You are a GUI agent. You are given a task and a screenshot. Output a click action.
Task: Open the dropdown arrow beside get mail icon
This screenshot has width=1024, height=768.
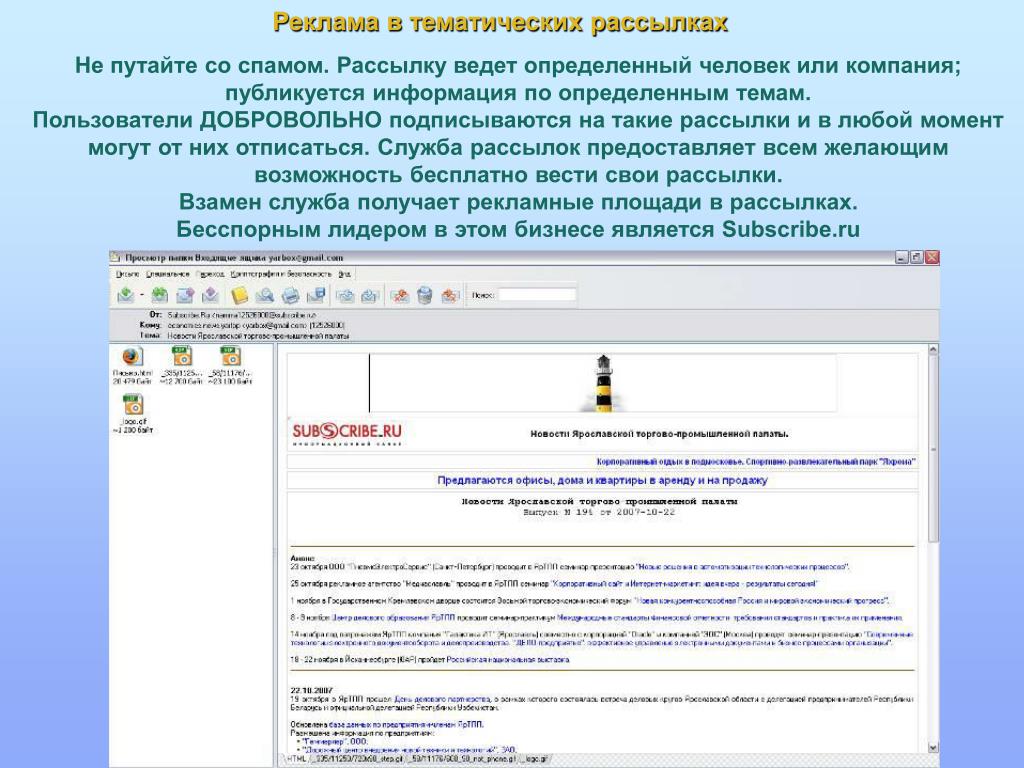142,295
